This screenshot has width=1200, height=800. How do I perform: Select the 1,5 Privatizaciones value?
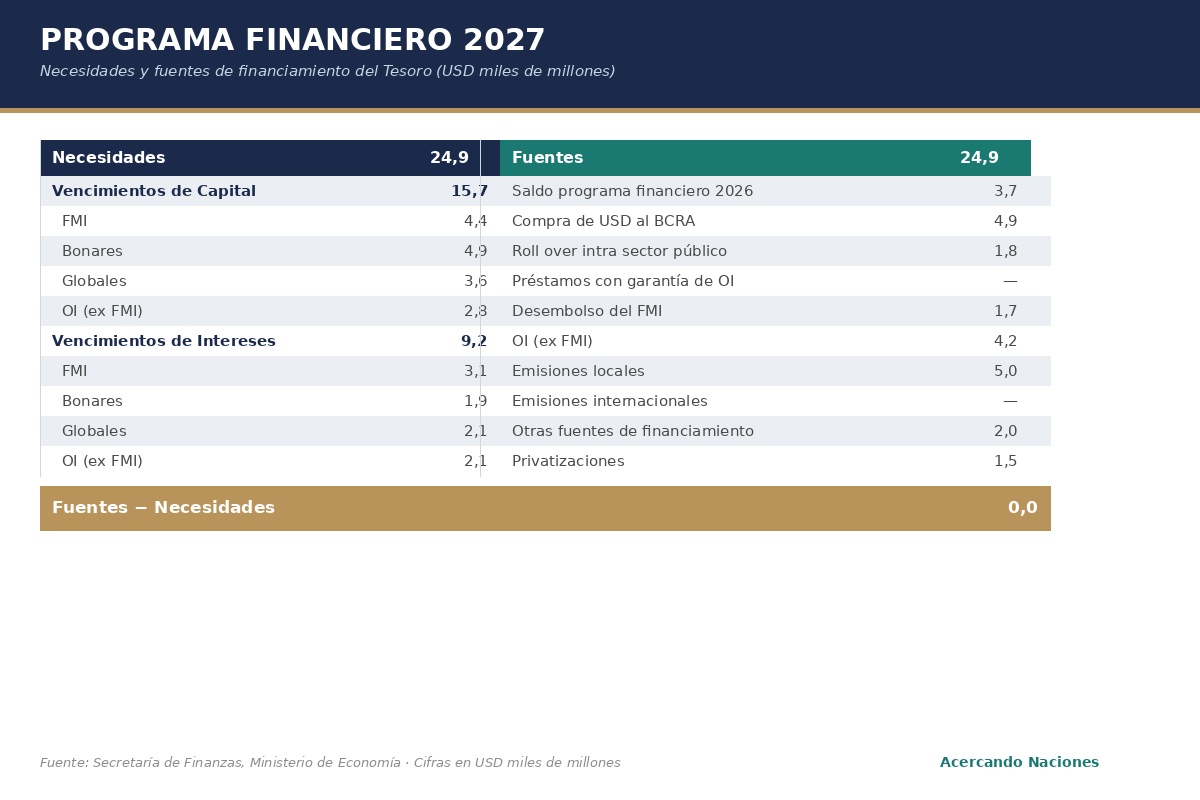coord(1005,461)
